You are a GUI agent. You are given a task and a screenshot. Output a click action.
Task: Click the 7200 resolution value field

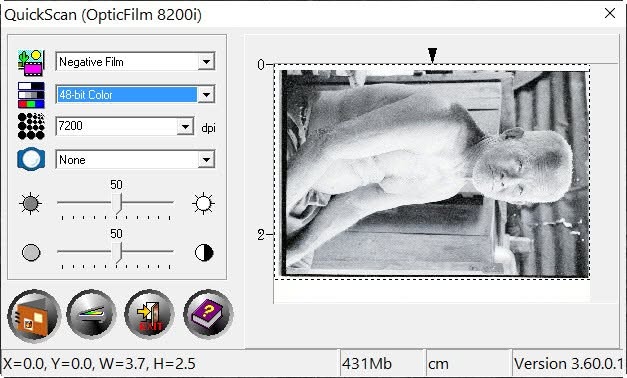125,126
